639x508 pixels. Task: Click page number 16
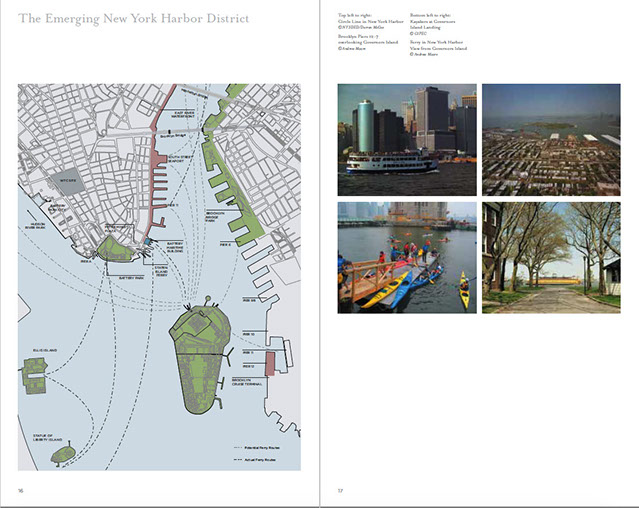[21, 490]
